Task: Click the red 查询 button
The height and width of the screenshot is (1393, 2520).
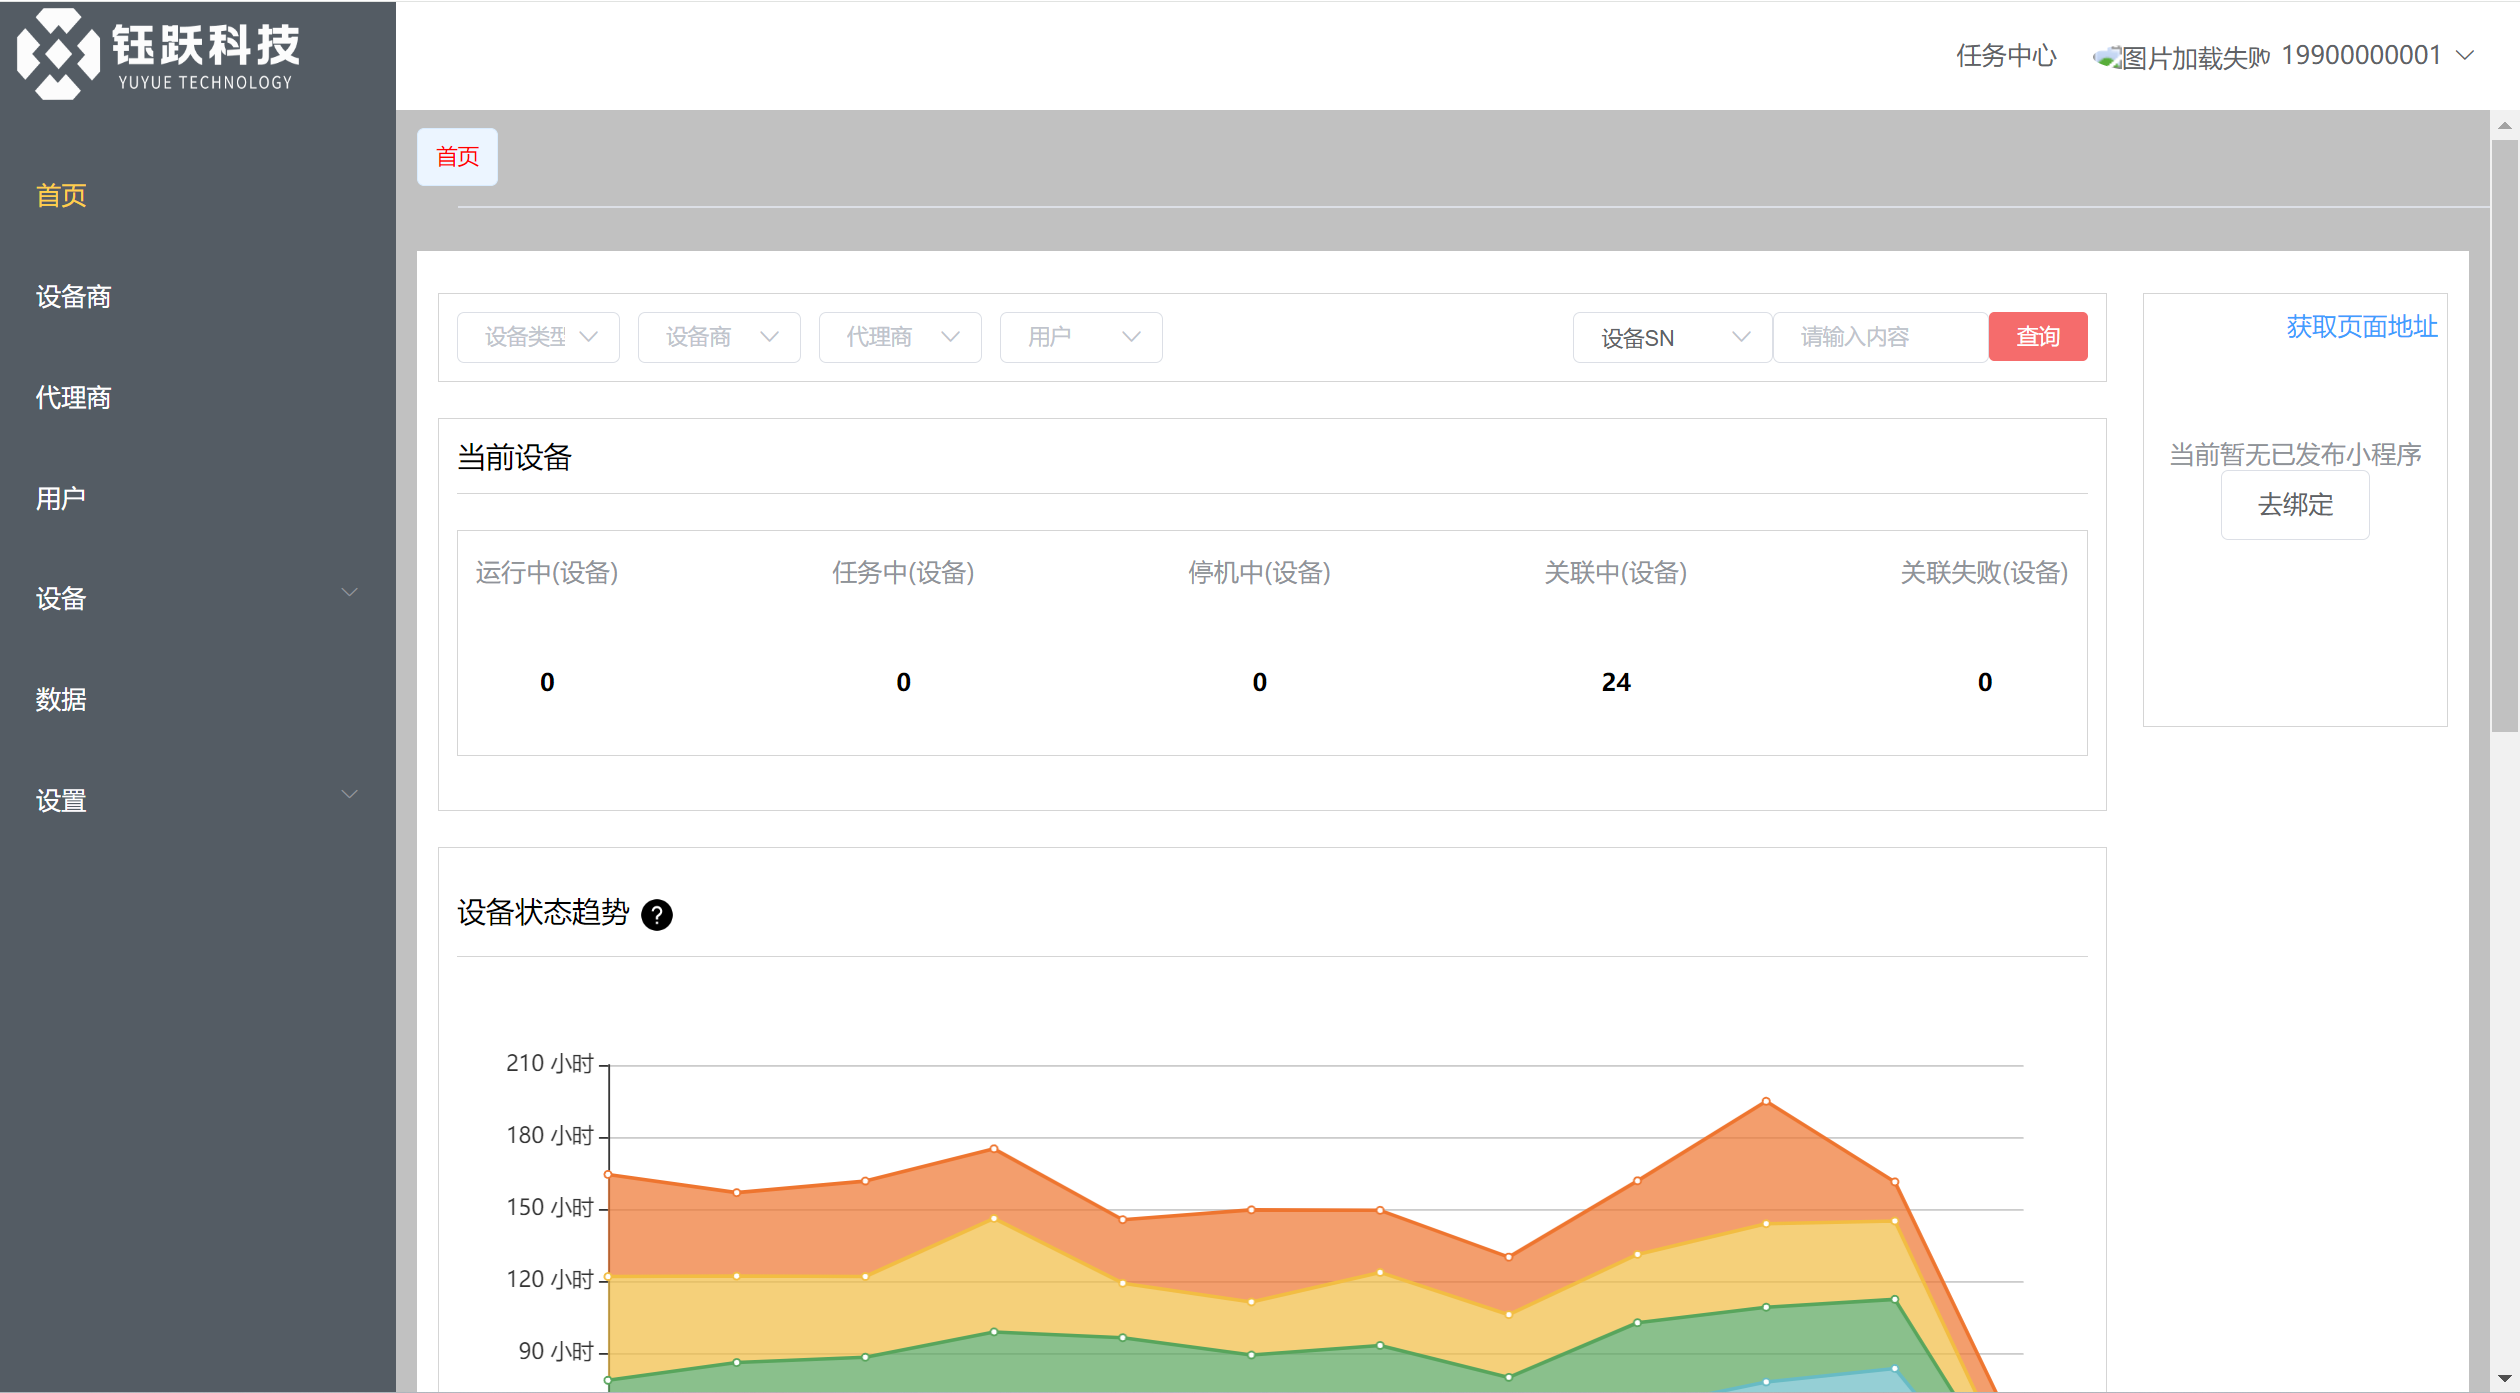Action: click(x=2038, y=336)
